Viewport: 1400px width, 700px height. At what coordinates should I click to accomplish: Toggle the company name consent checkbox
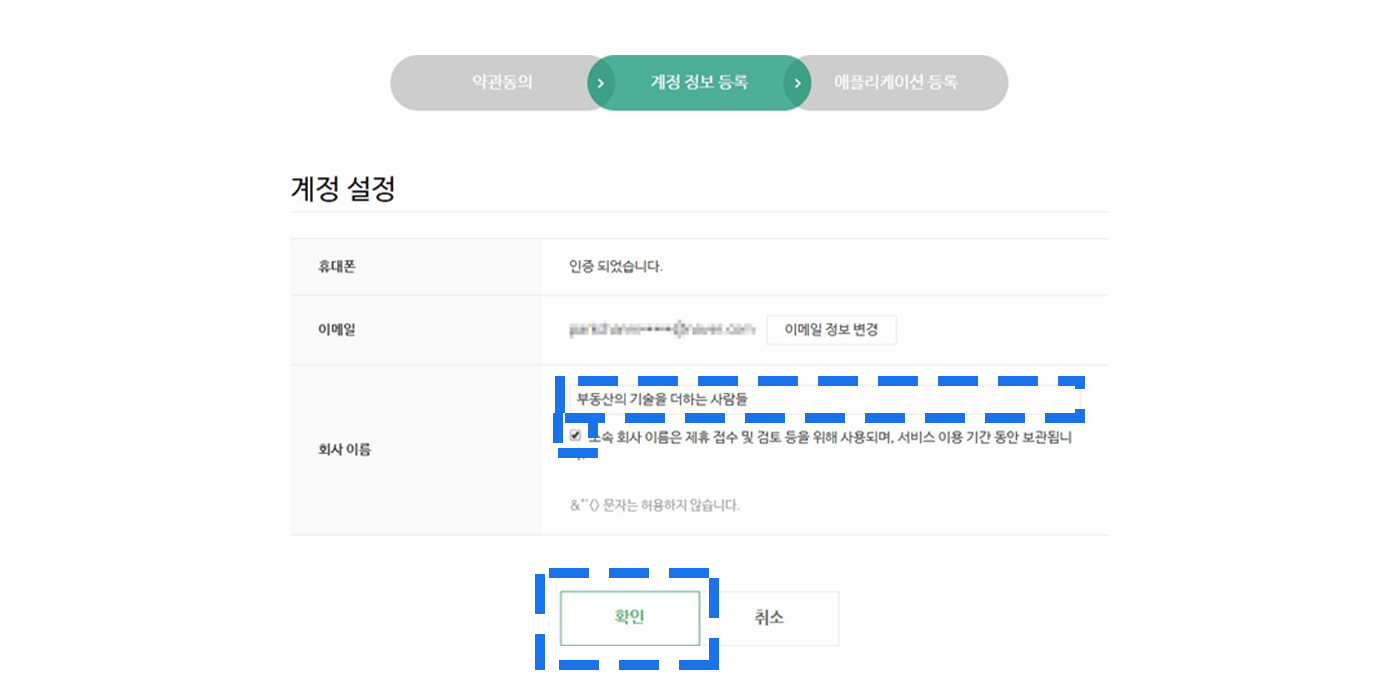click(575, 436)
